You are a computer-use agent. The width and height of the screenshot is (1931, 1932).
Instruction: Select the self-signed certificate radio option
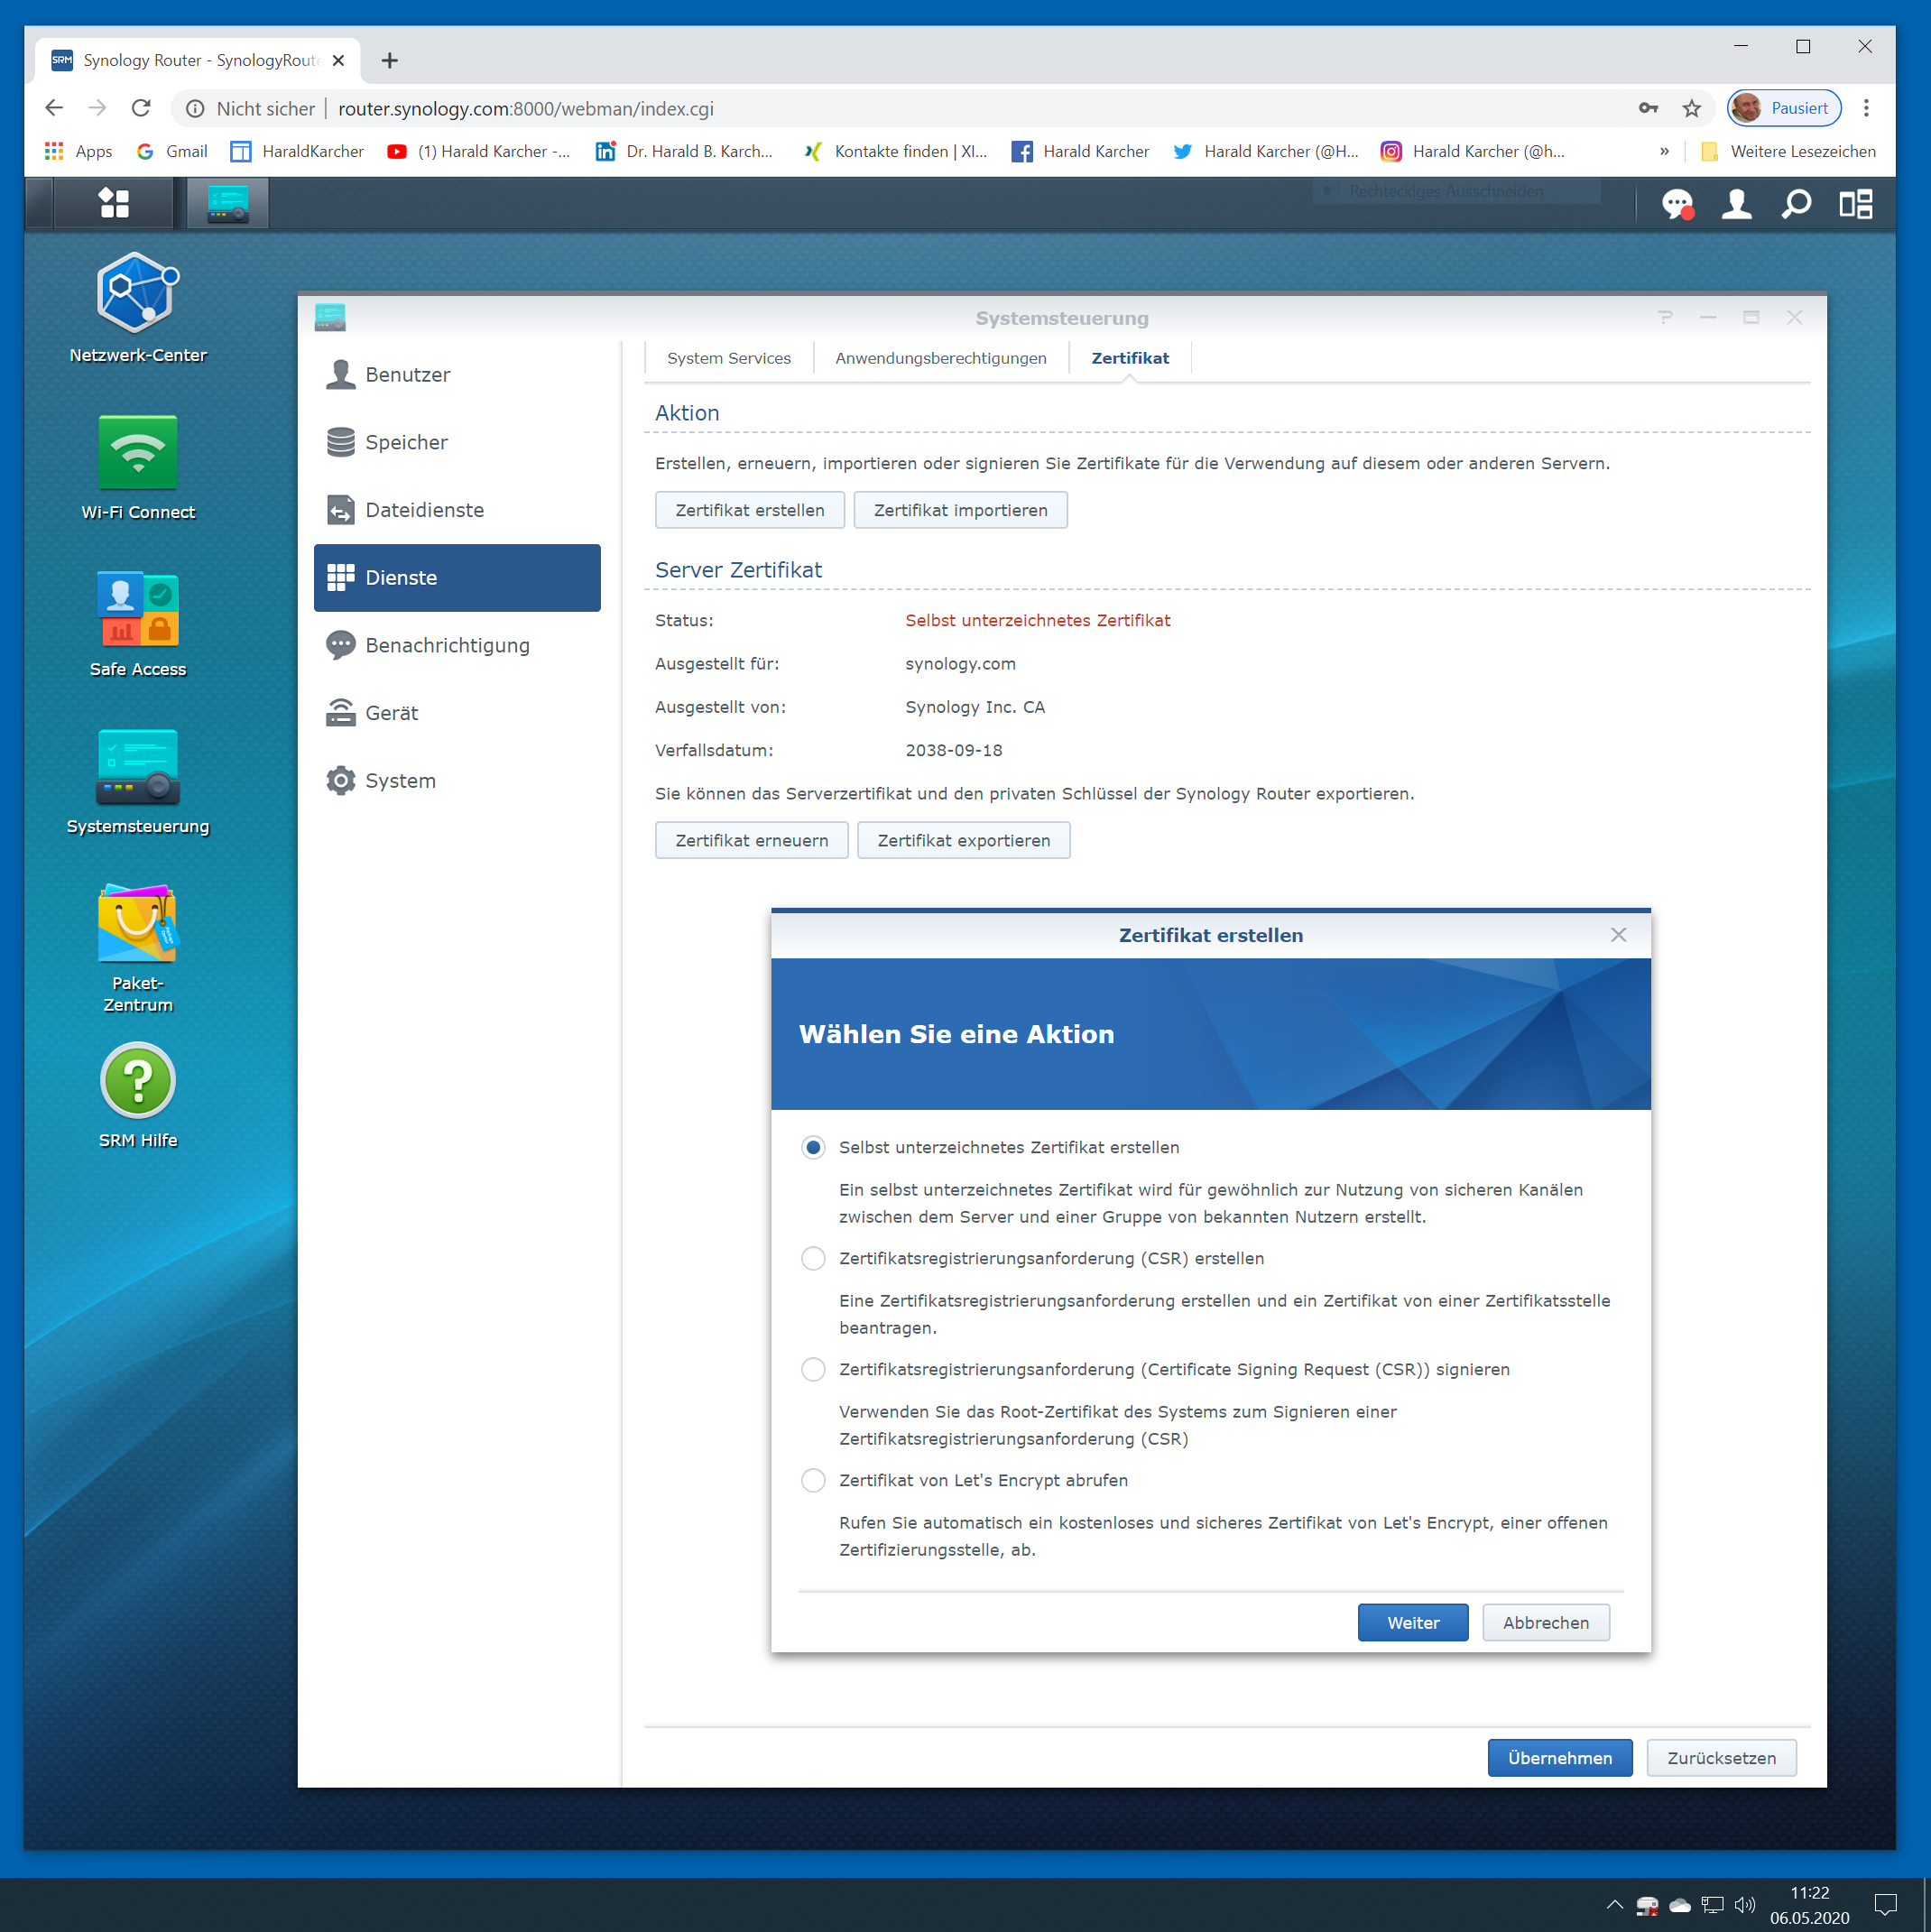(x=813, y=1147)
